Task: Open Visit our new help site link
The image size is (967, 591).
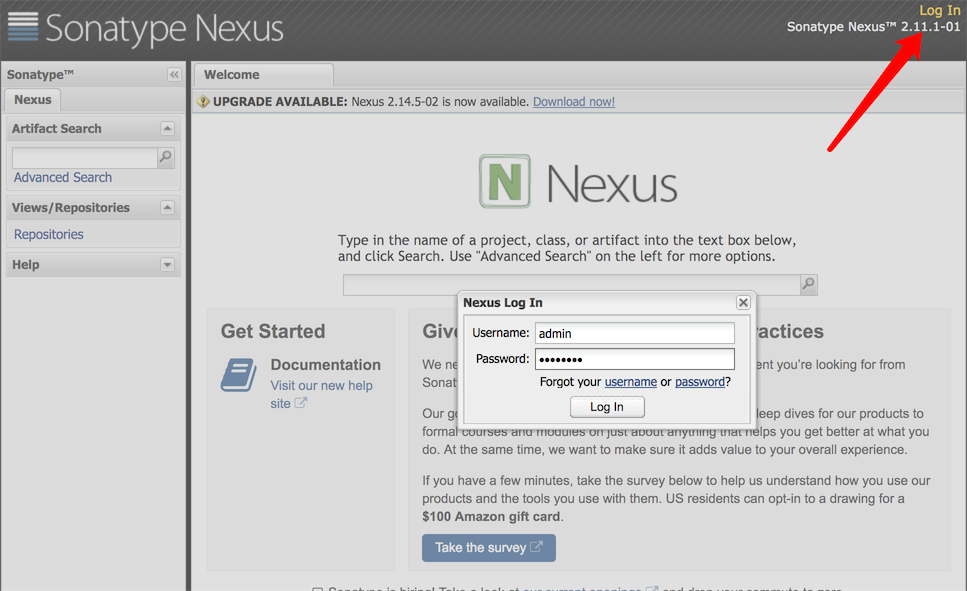Action: (x=321, y=394)
